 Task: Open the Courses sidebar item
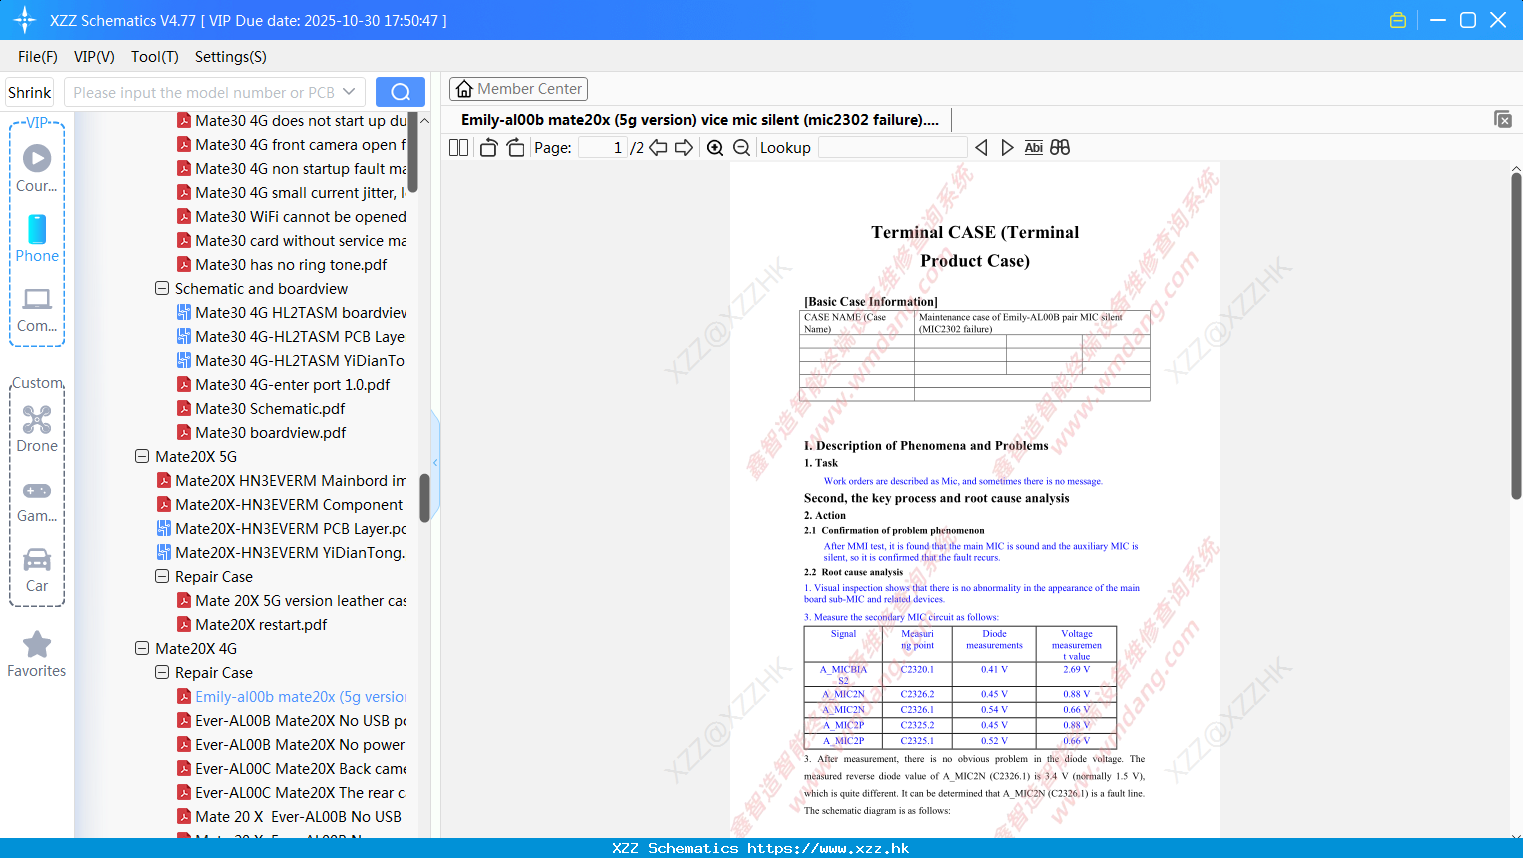37,168
